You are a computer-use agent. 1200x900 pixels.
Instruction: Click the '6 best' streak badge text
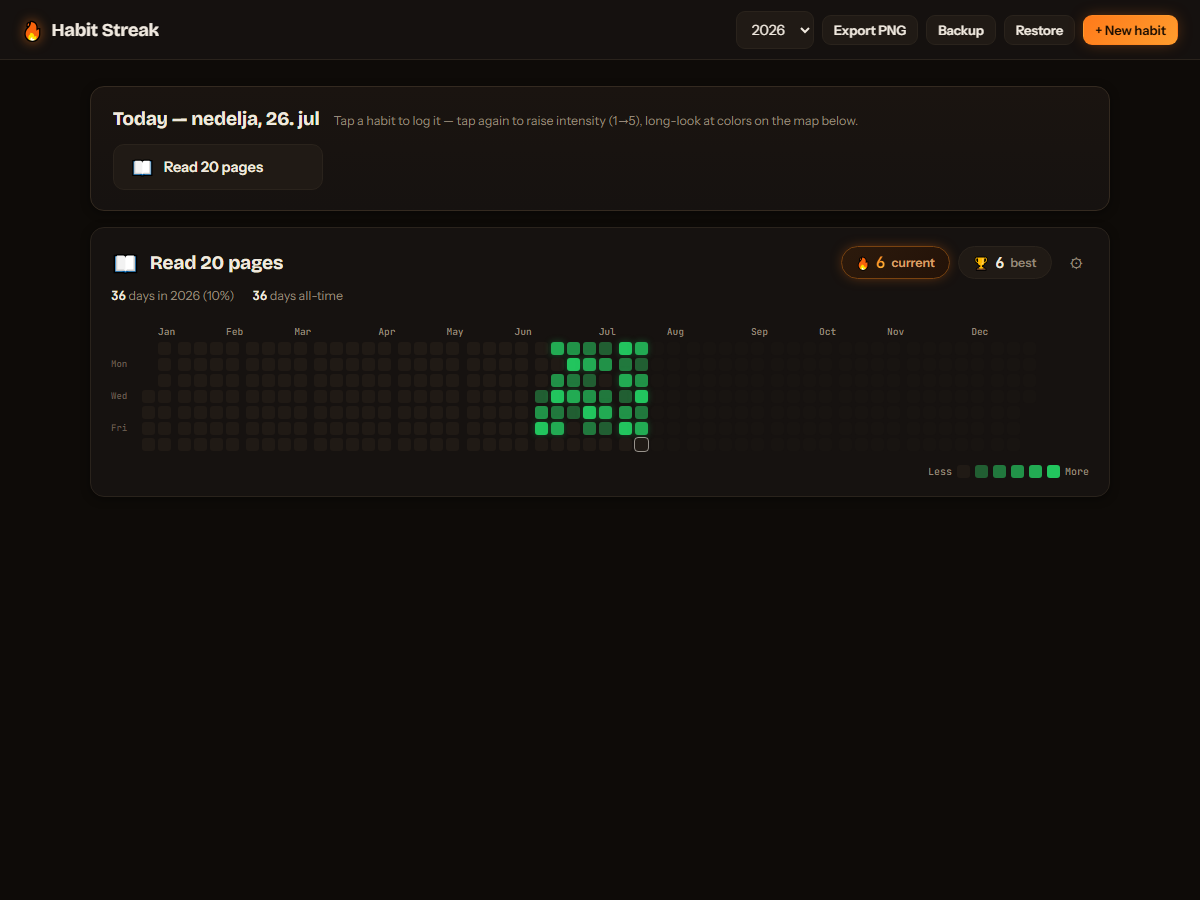(x=1016, y=263)
